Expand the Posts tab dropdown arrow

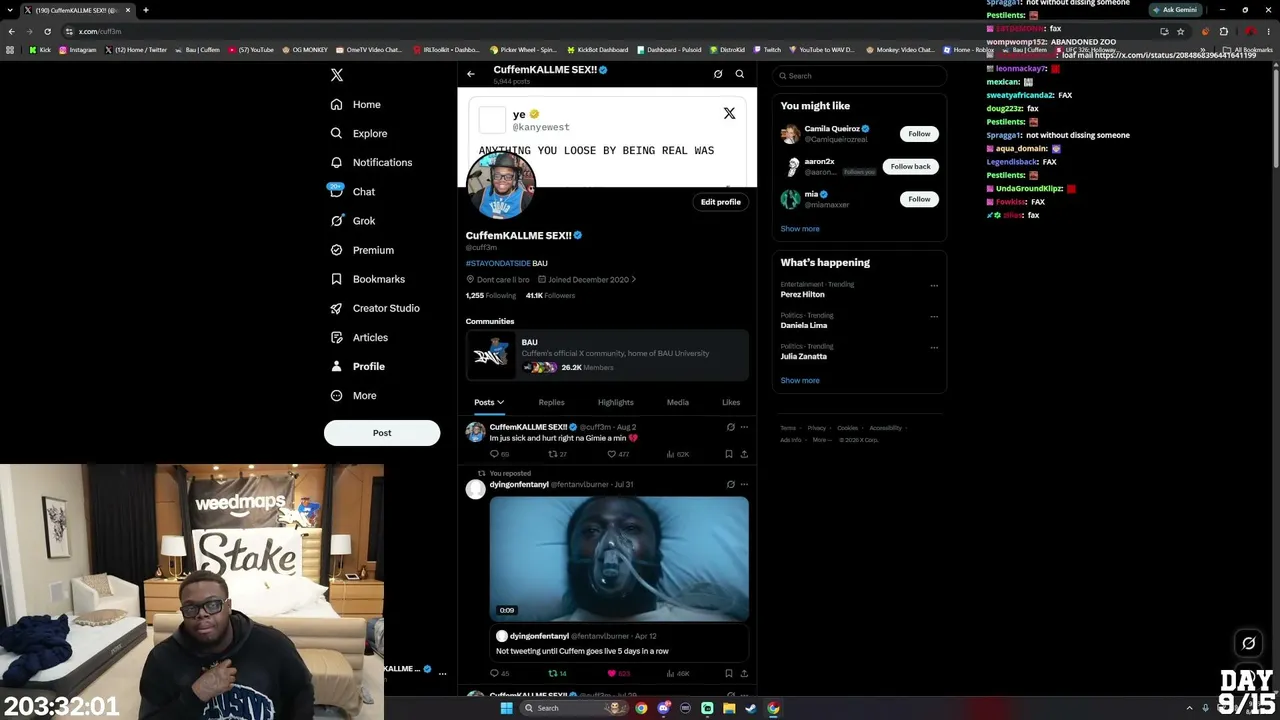coord(500,402)
